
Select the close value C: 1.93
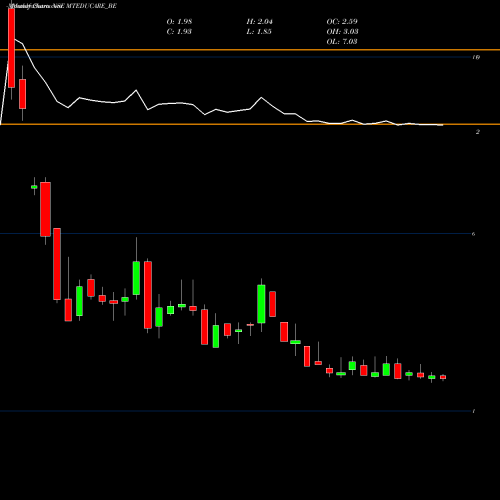click(179, 32)
